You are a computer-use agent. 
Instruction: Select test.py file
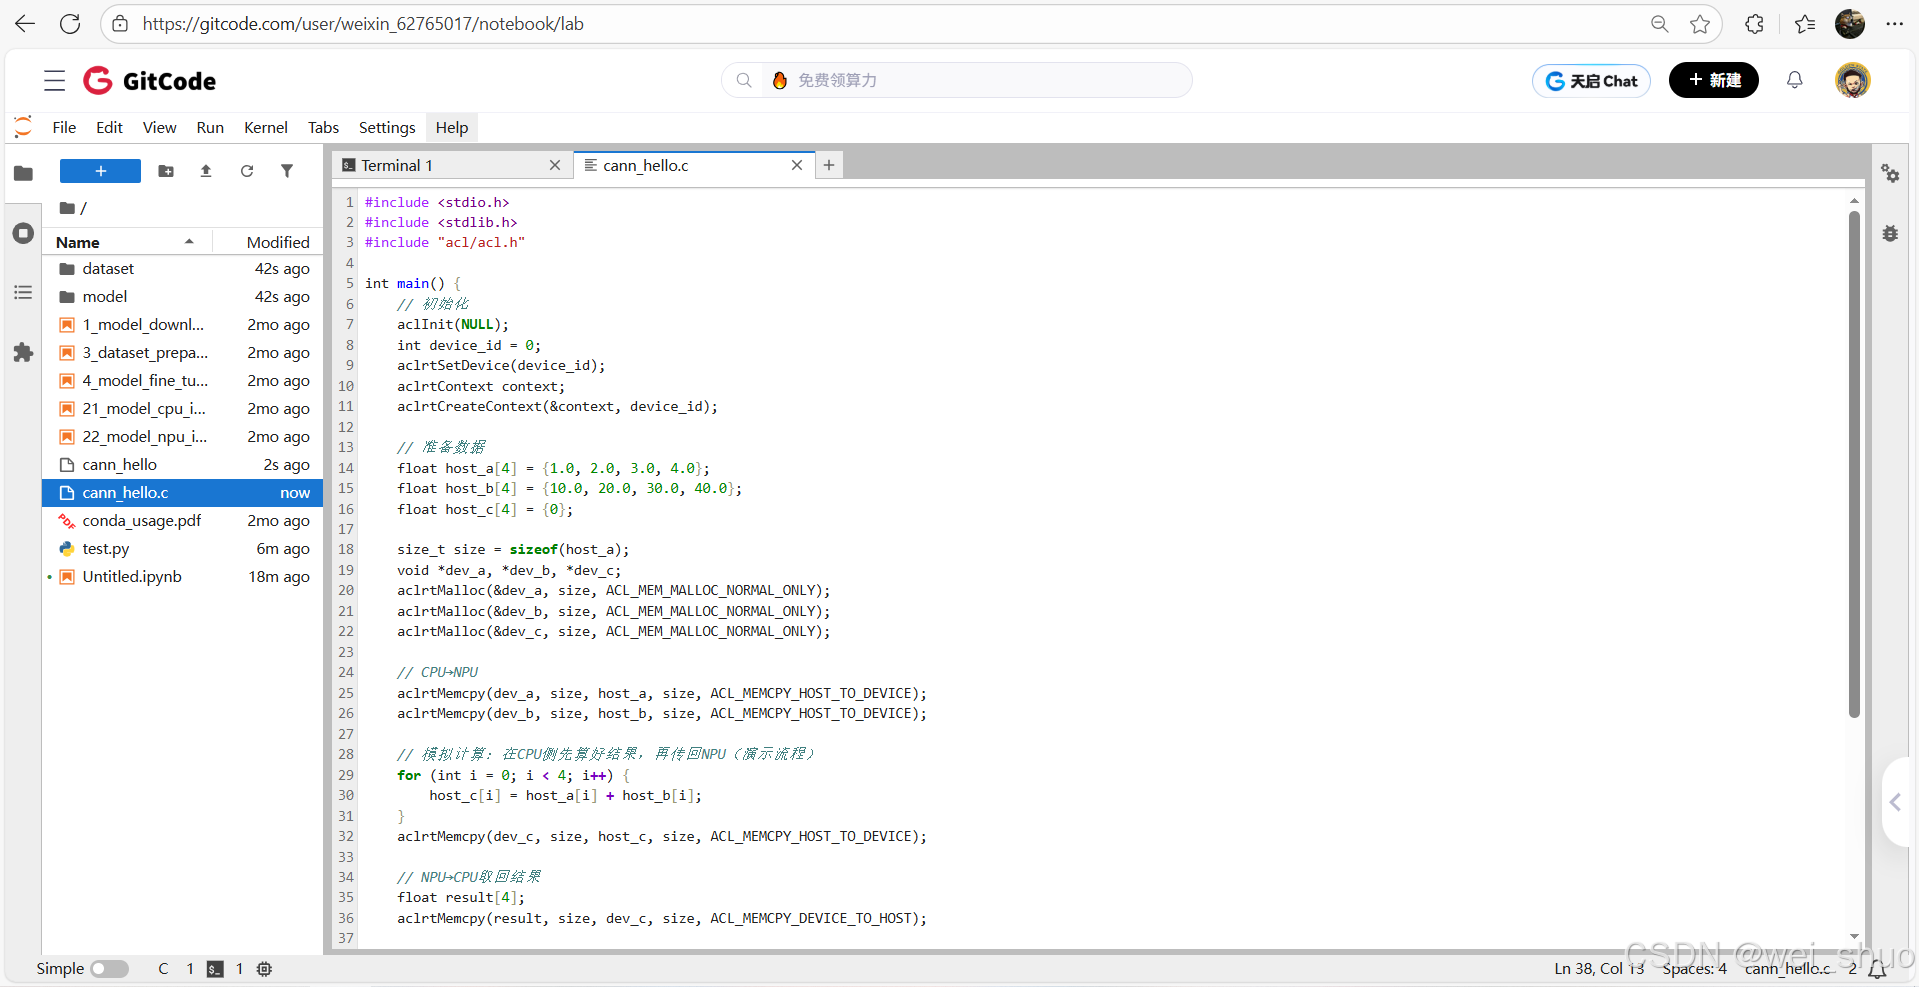click(x=182, y=549)
